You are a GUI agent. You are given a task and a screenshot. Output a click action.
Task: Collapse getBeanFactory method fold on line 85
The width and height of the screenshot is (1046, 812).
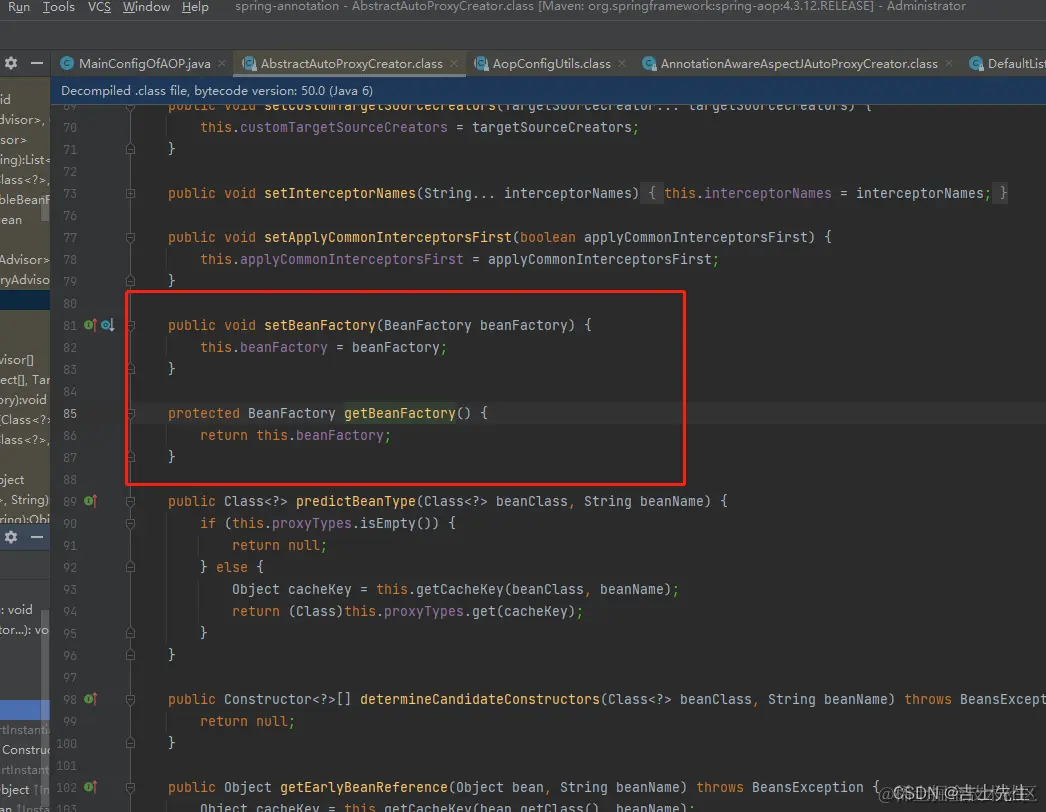pyautogui.click(x=131, y=414)
